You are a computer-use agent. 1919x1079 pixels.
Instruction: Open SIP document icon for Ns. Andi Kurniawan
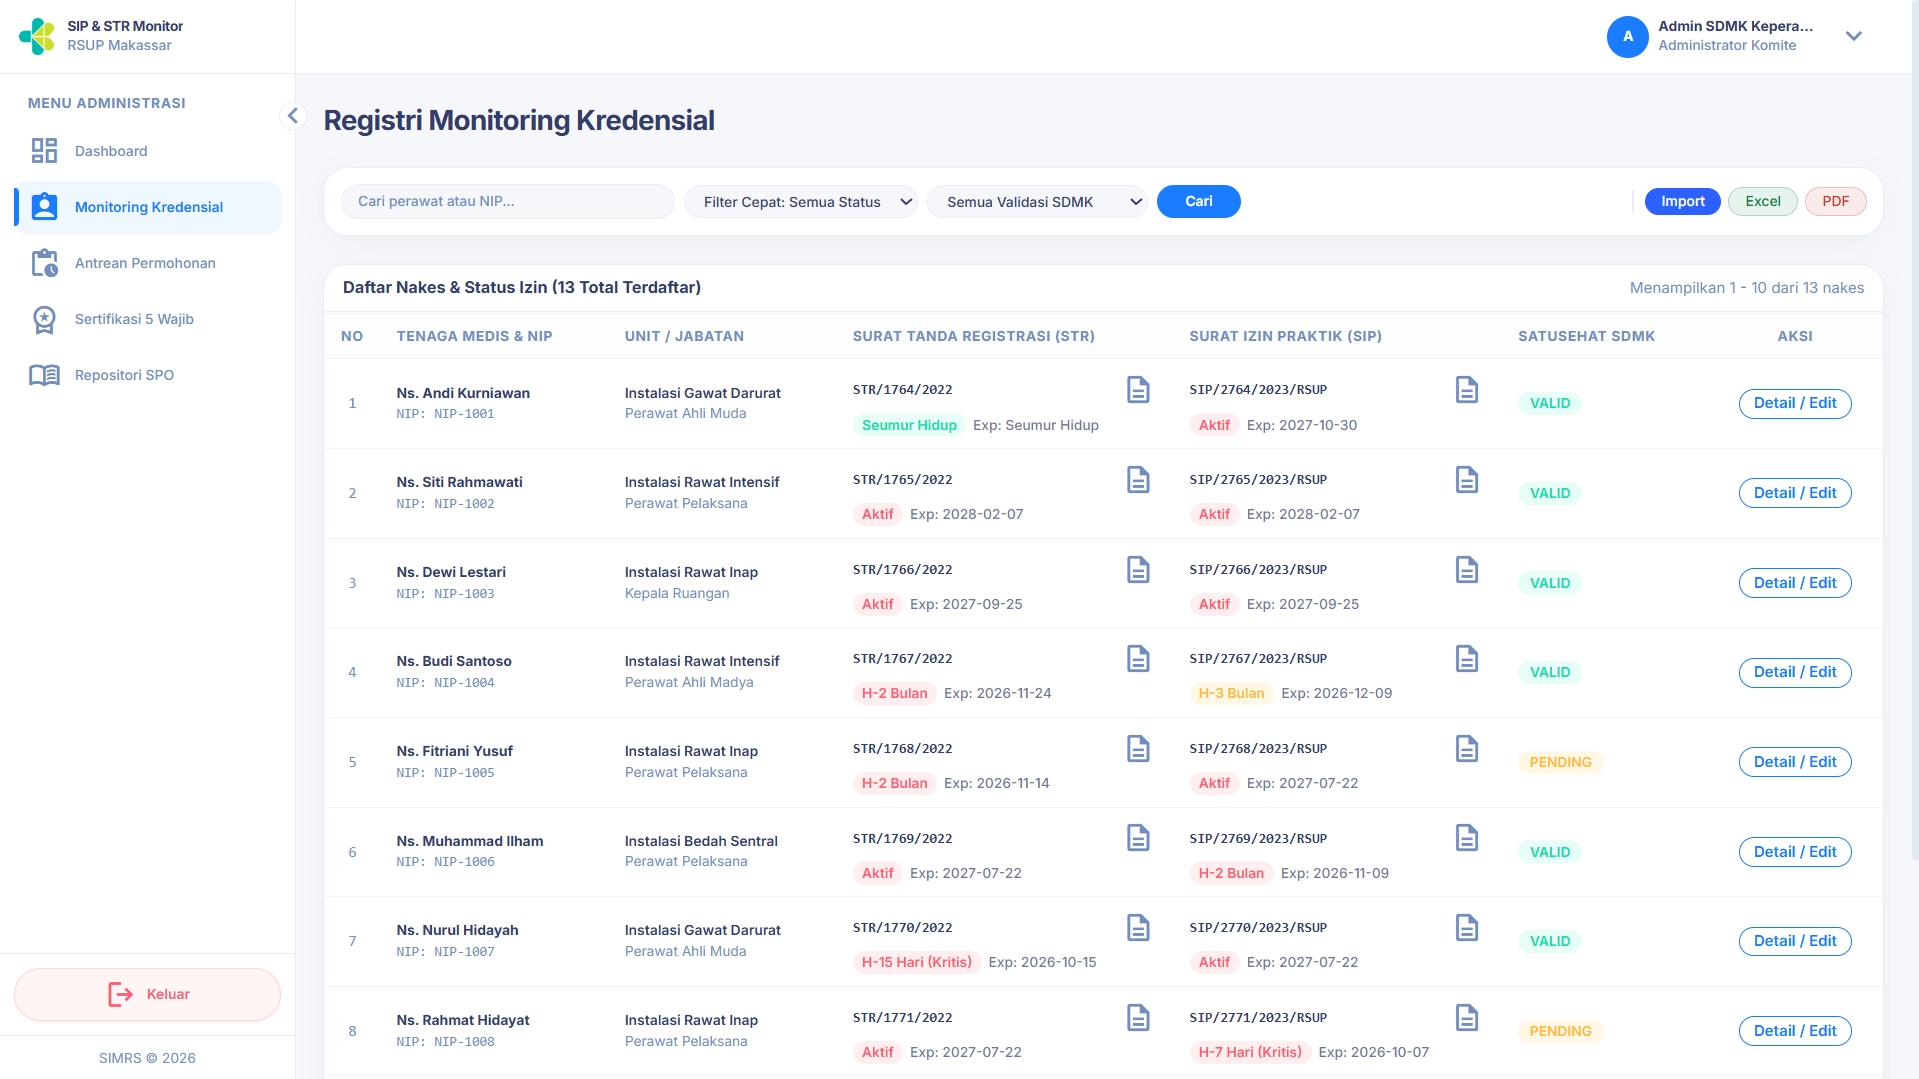click(1467, 390)
